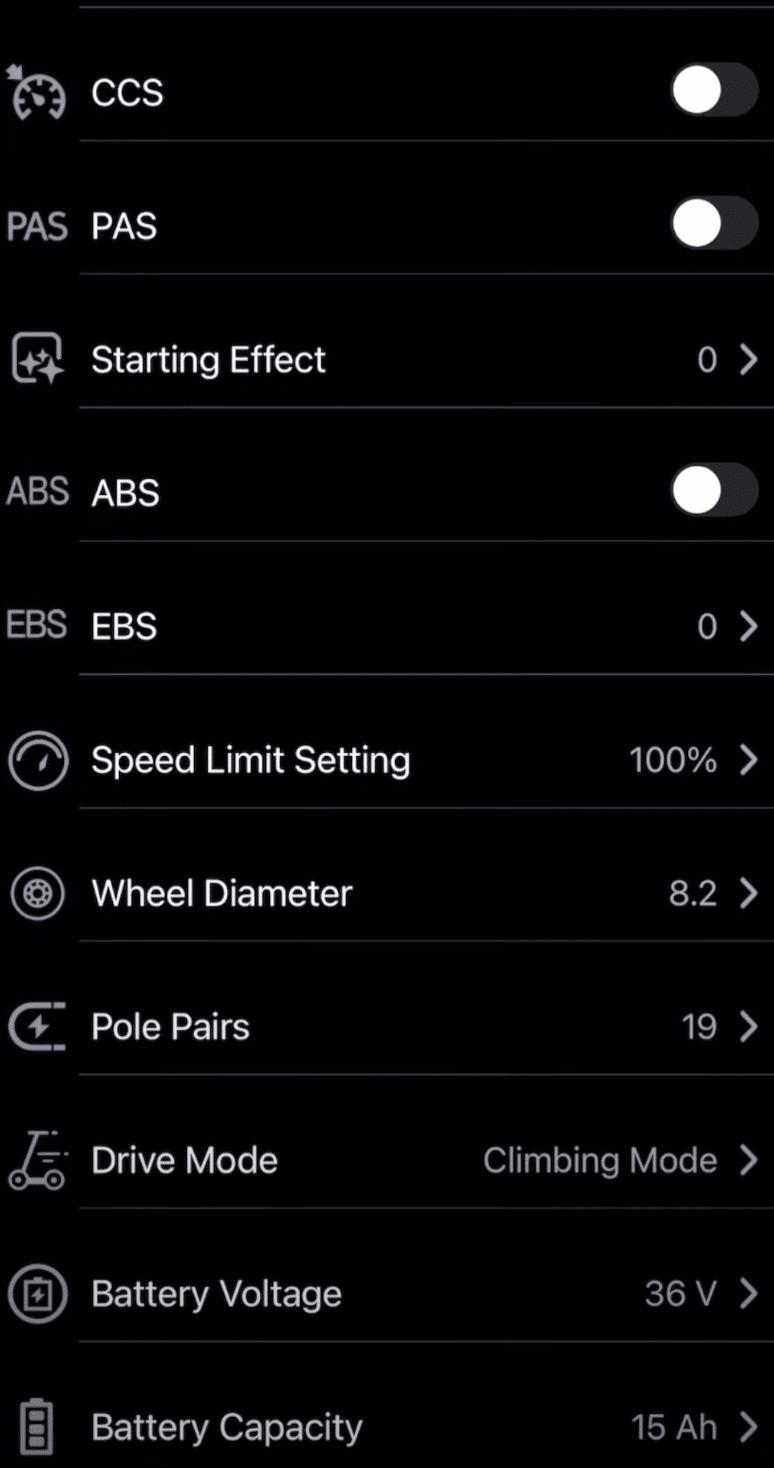Screen dimensions: 774x1468
Task: Tap the 100% speed limit value
Action: pyautogui.click(x=673, y=760)
